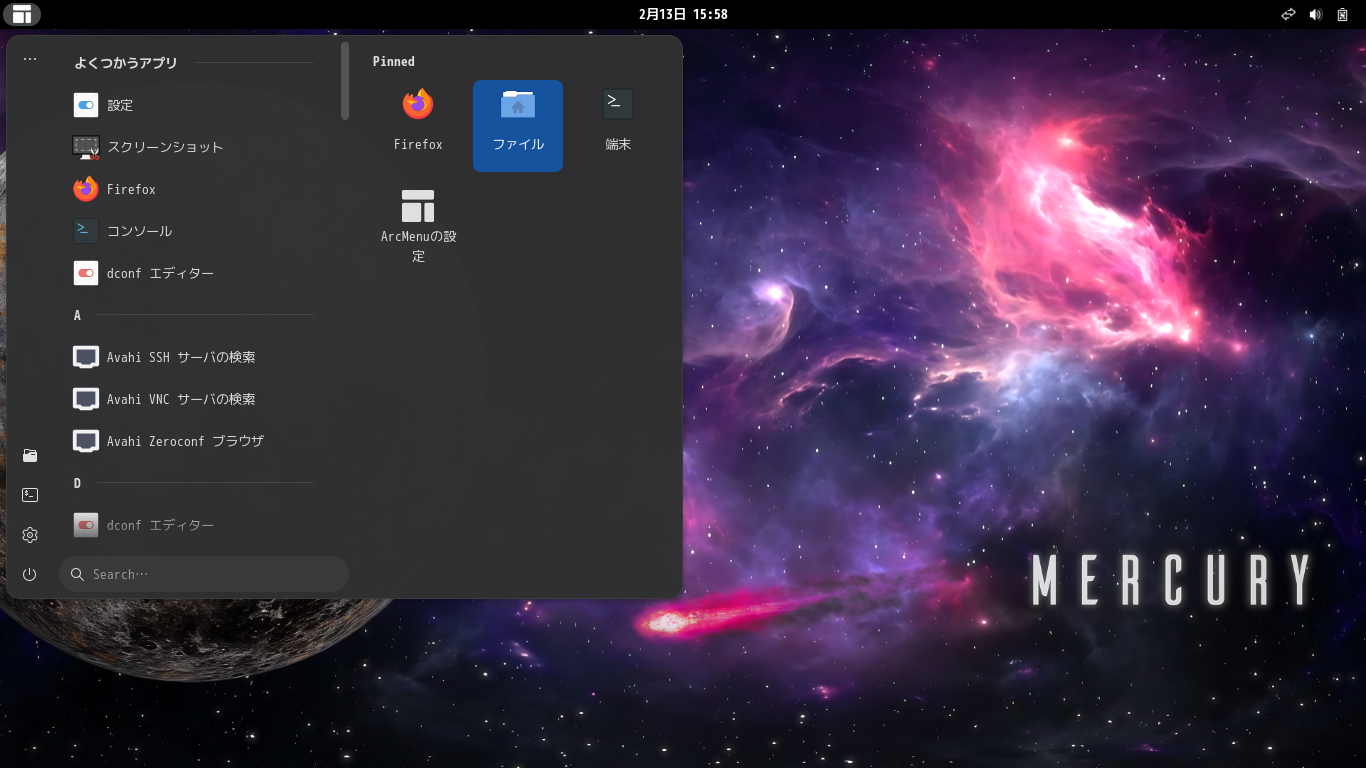Click the volume speaker icon in top panel
The height and width of the screenshot is (768, 1366).
pos(1315,14)
